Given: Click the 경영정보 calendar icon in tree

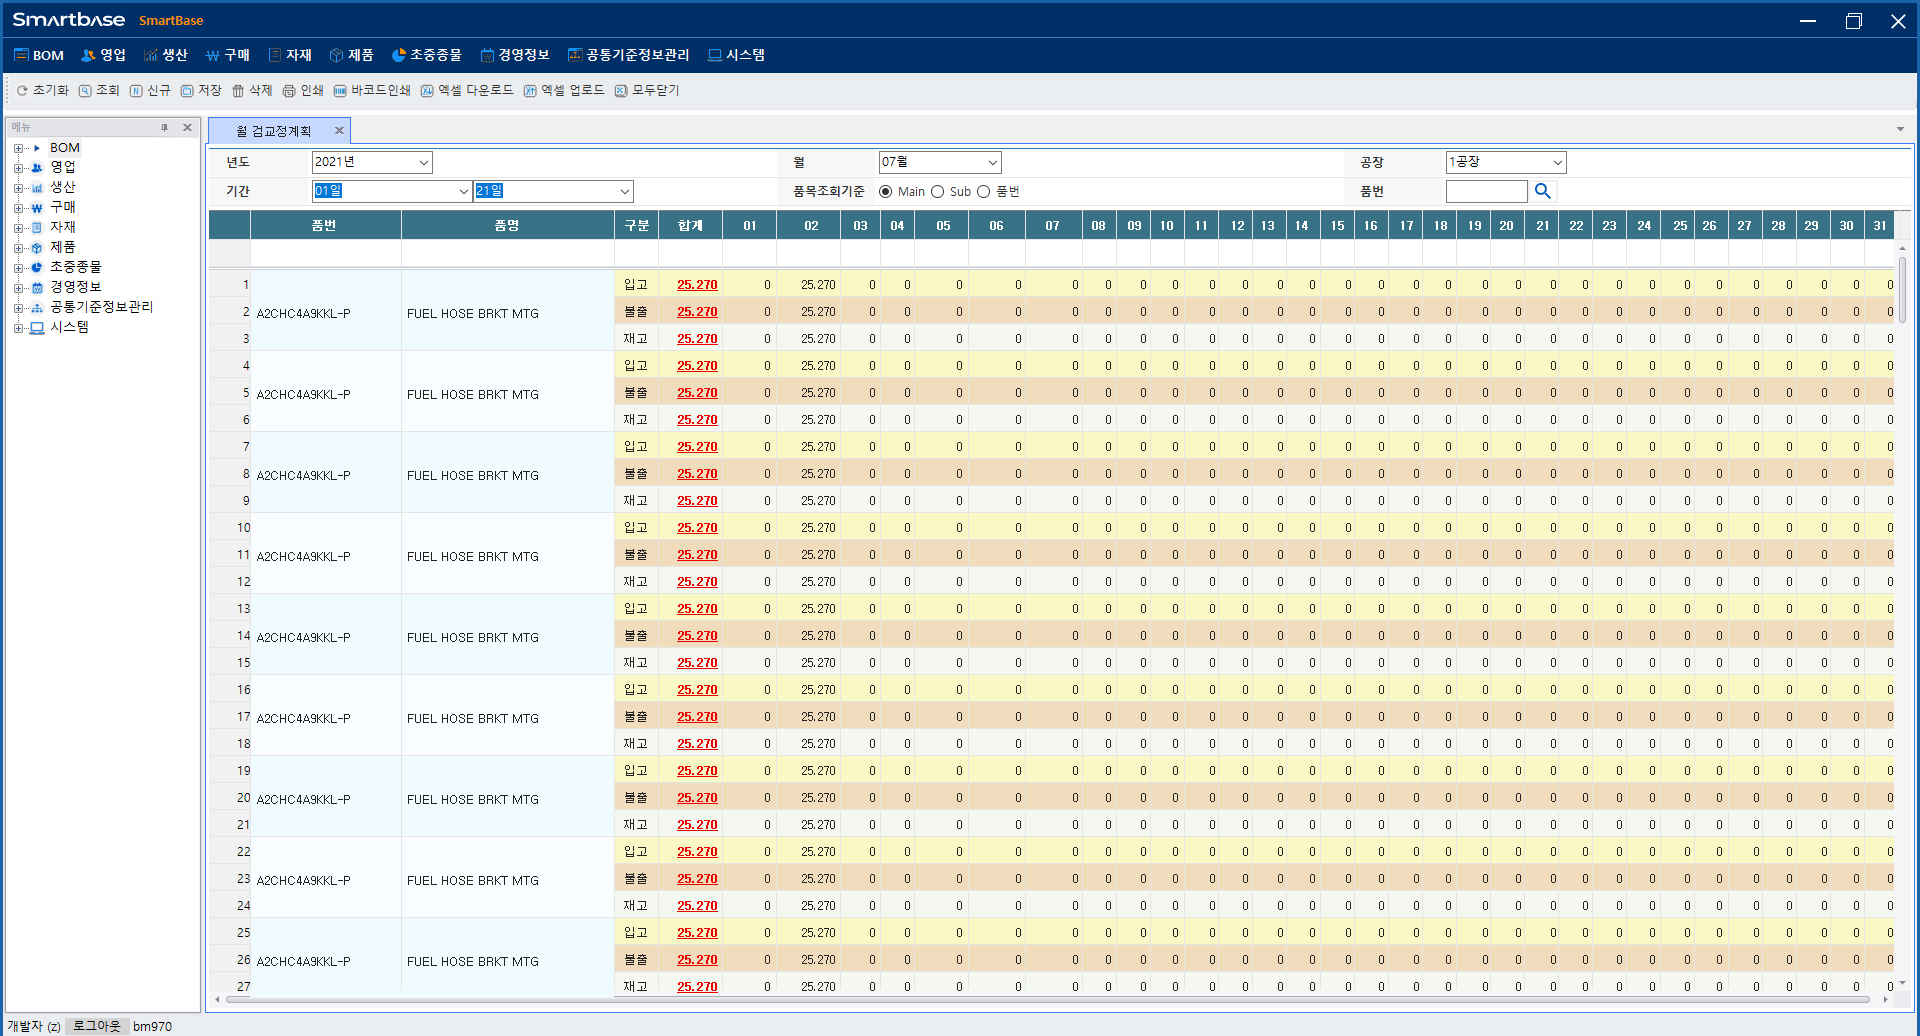Looking at the screenshot, I should pyautogui.click(x=37, y=288).
